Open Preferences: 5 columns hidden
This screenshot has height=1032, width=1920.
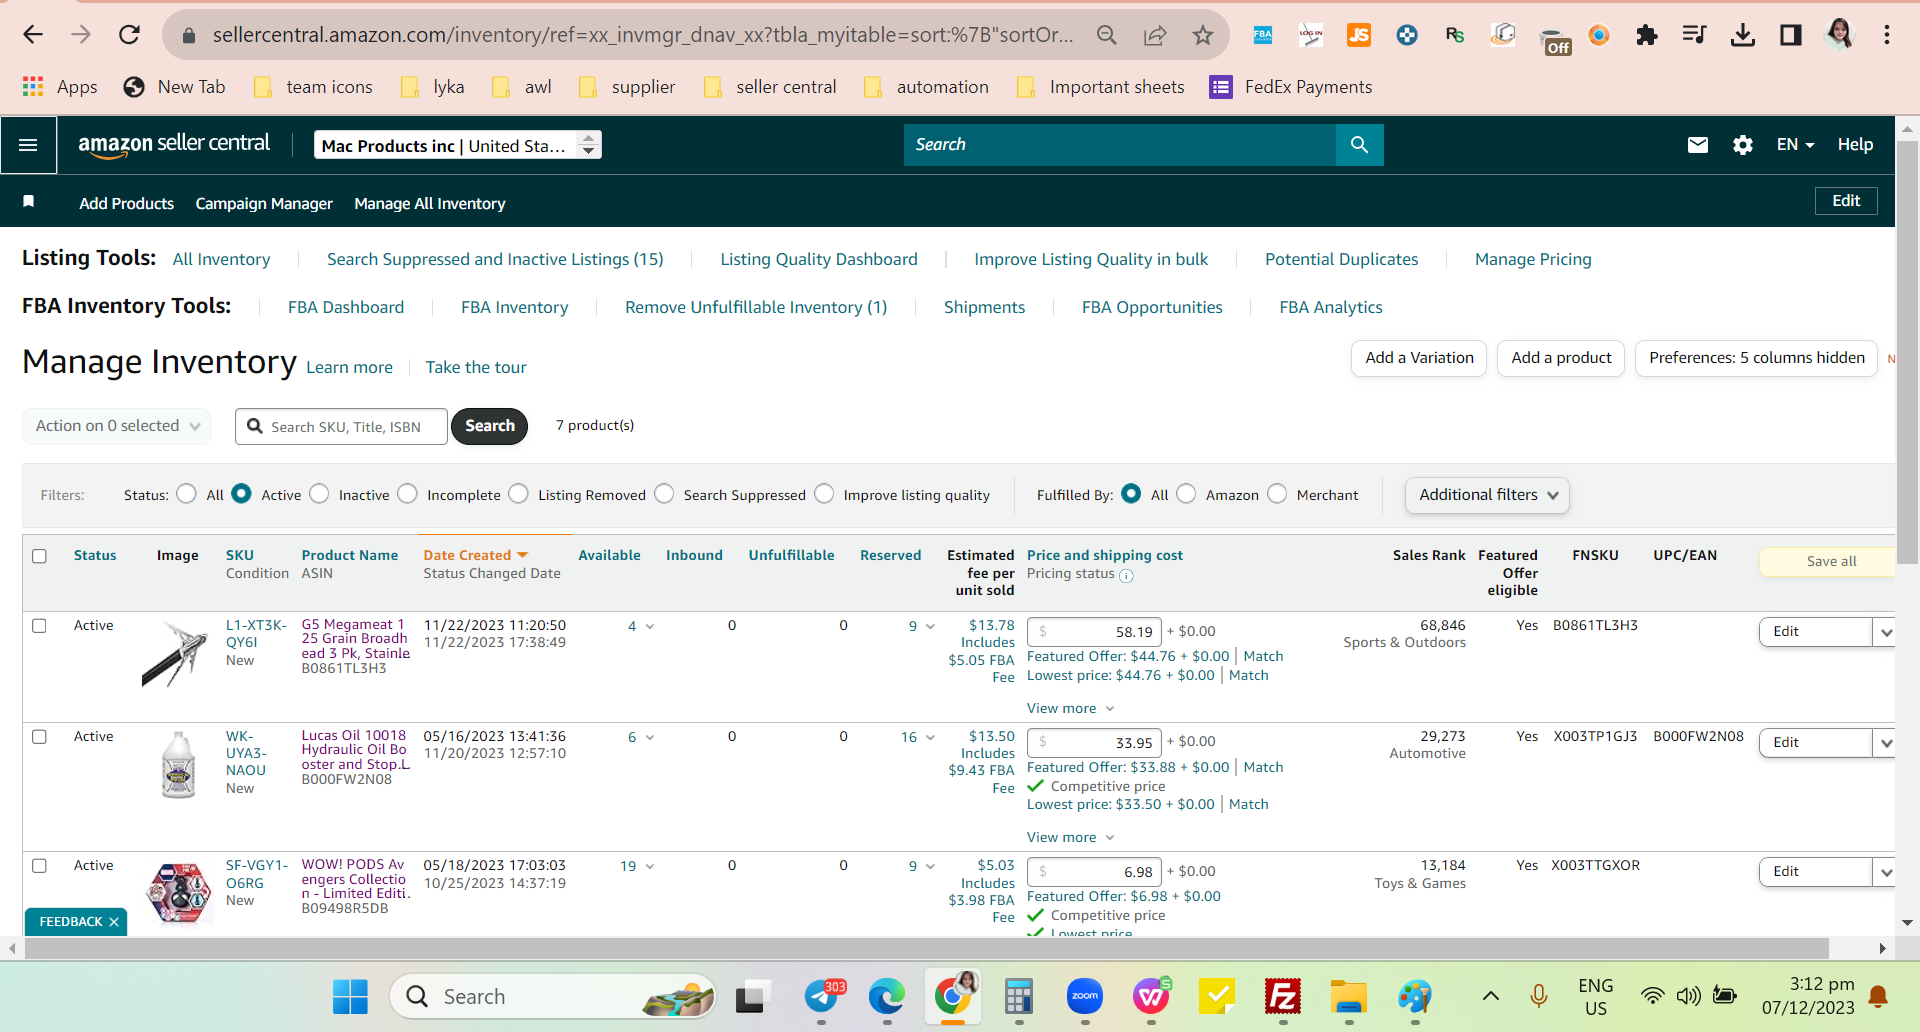point(1756,358)
